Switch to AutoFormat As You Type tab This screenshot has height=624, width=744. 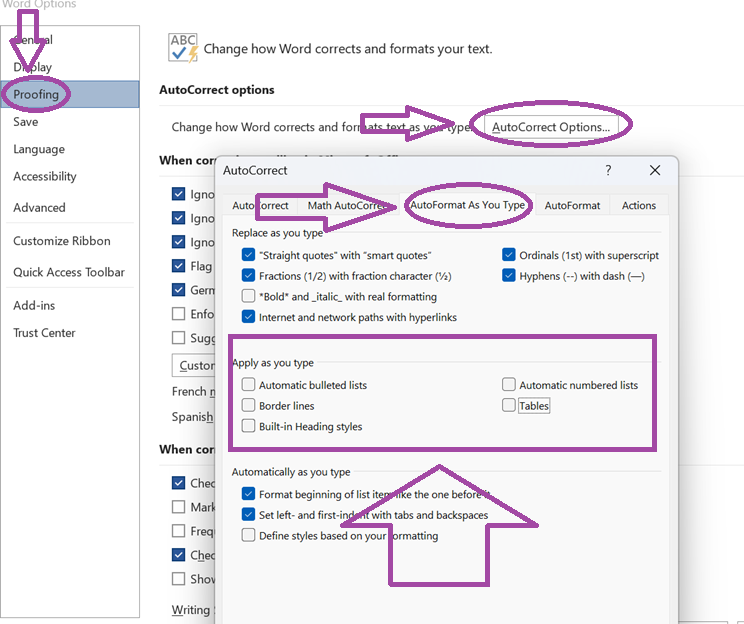(x=467, y=205)
